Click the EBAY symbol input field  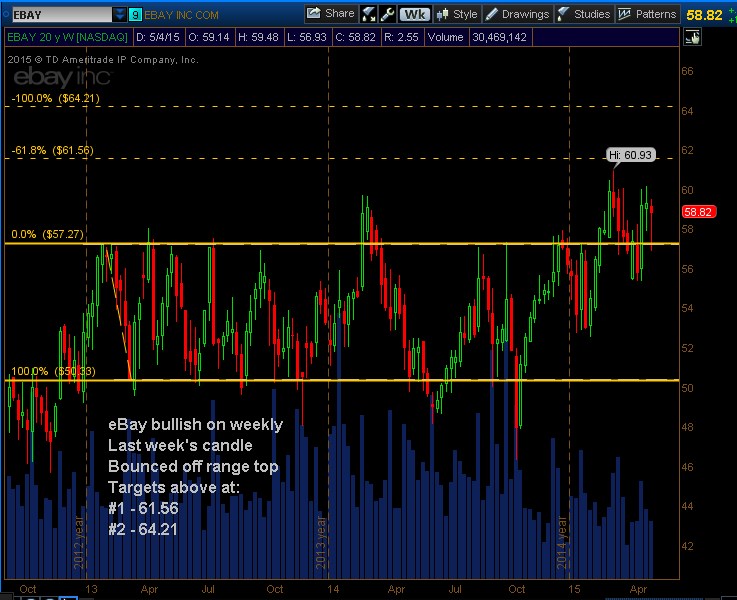[62, 15]
